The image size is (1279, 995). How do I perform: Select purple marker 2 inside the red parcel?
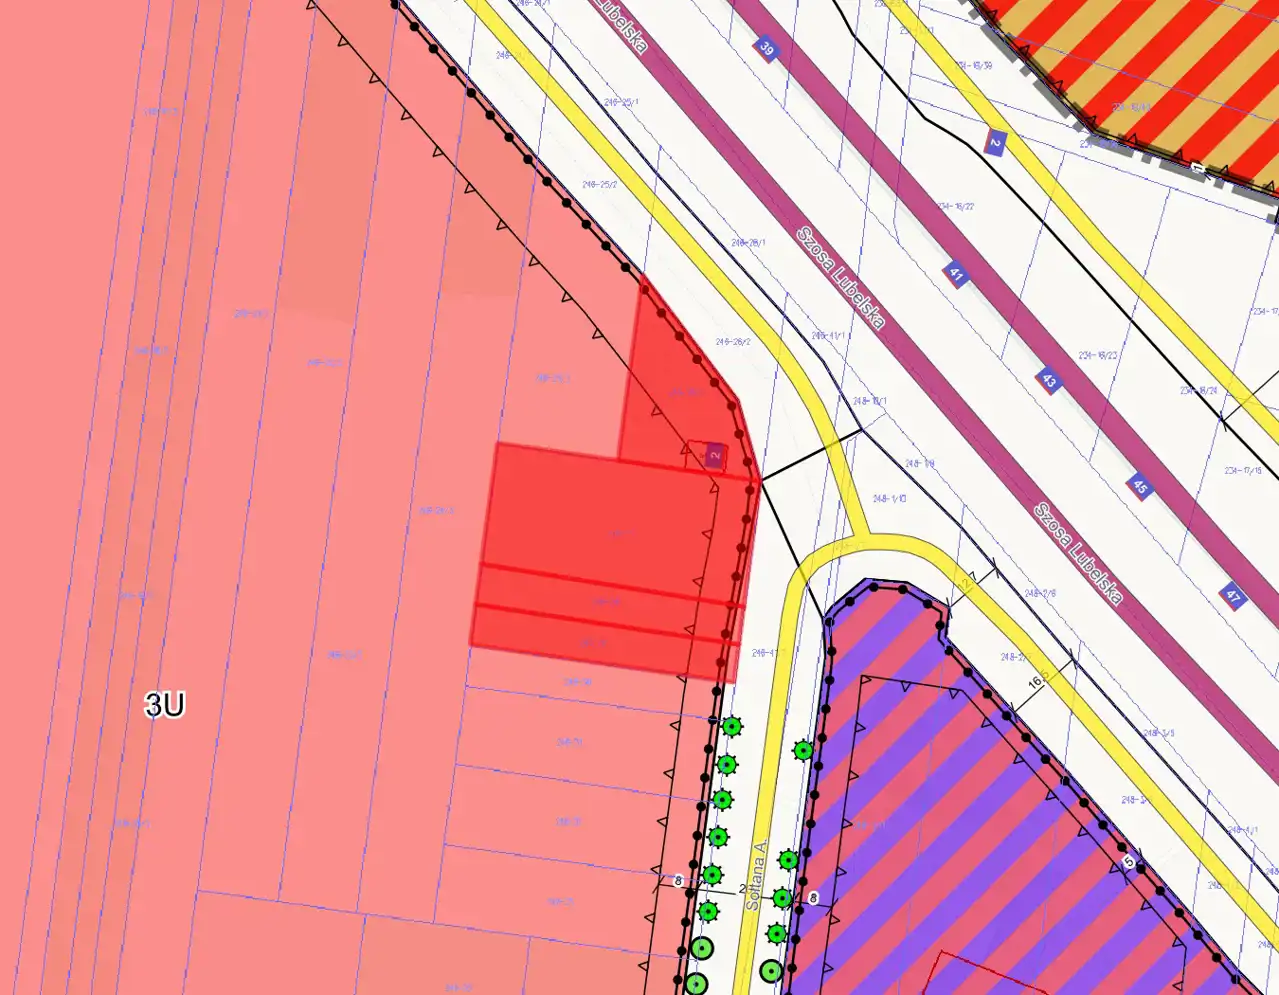[714, 455]
